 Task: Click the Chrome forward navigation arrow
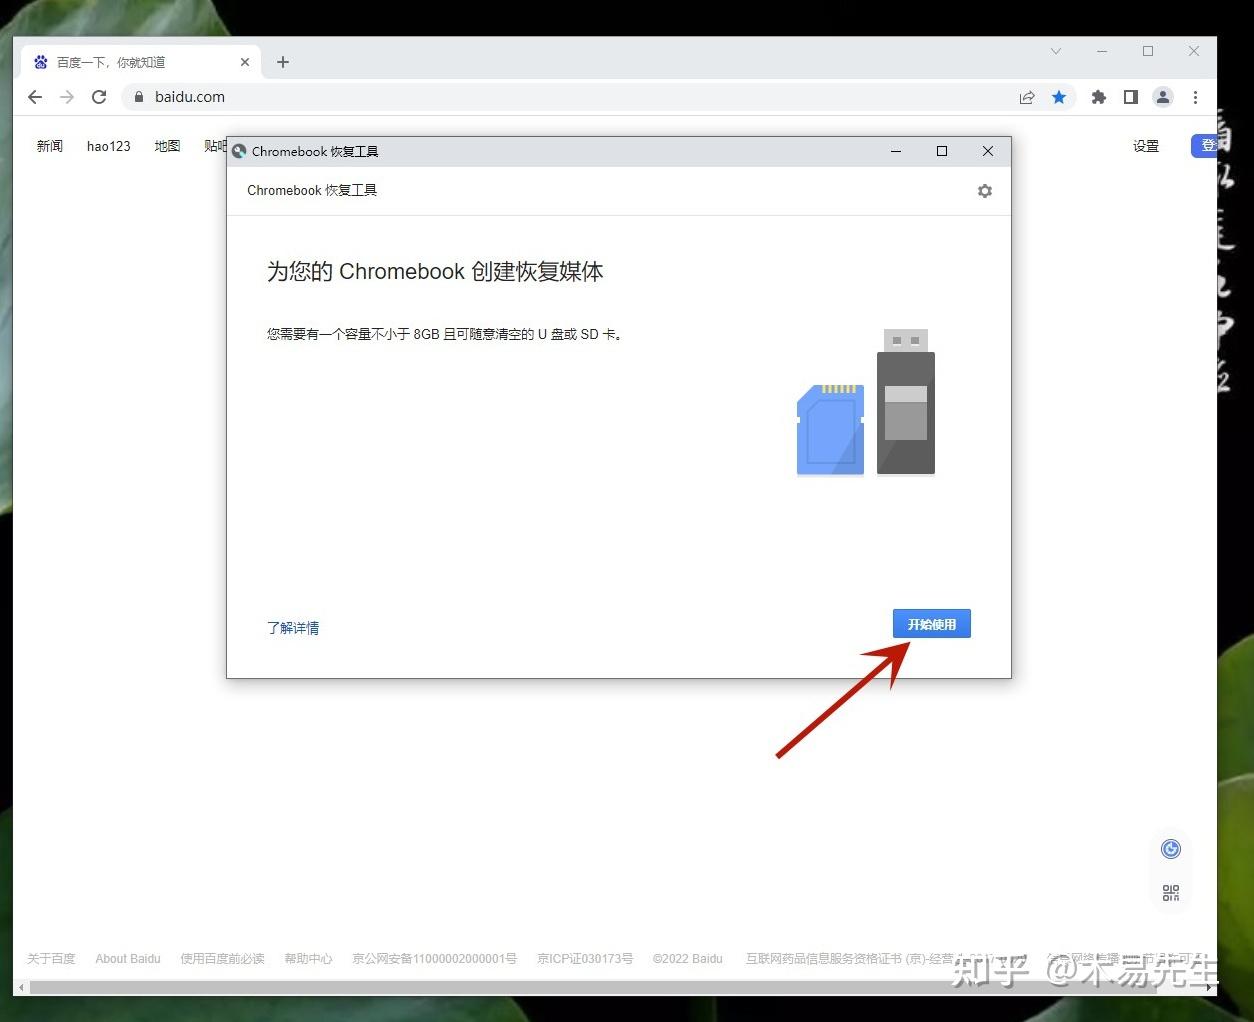pos(67,97)
